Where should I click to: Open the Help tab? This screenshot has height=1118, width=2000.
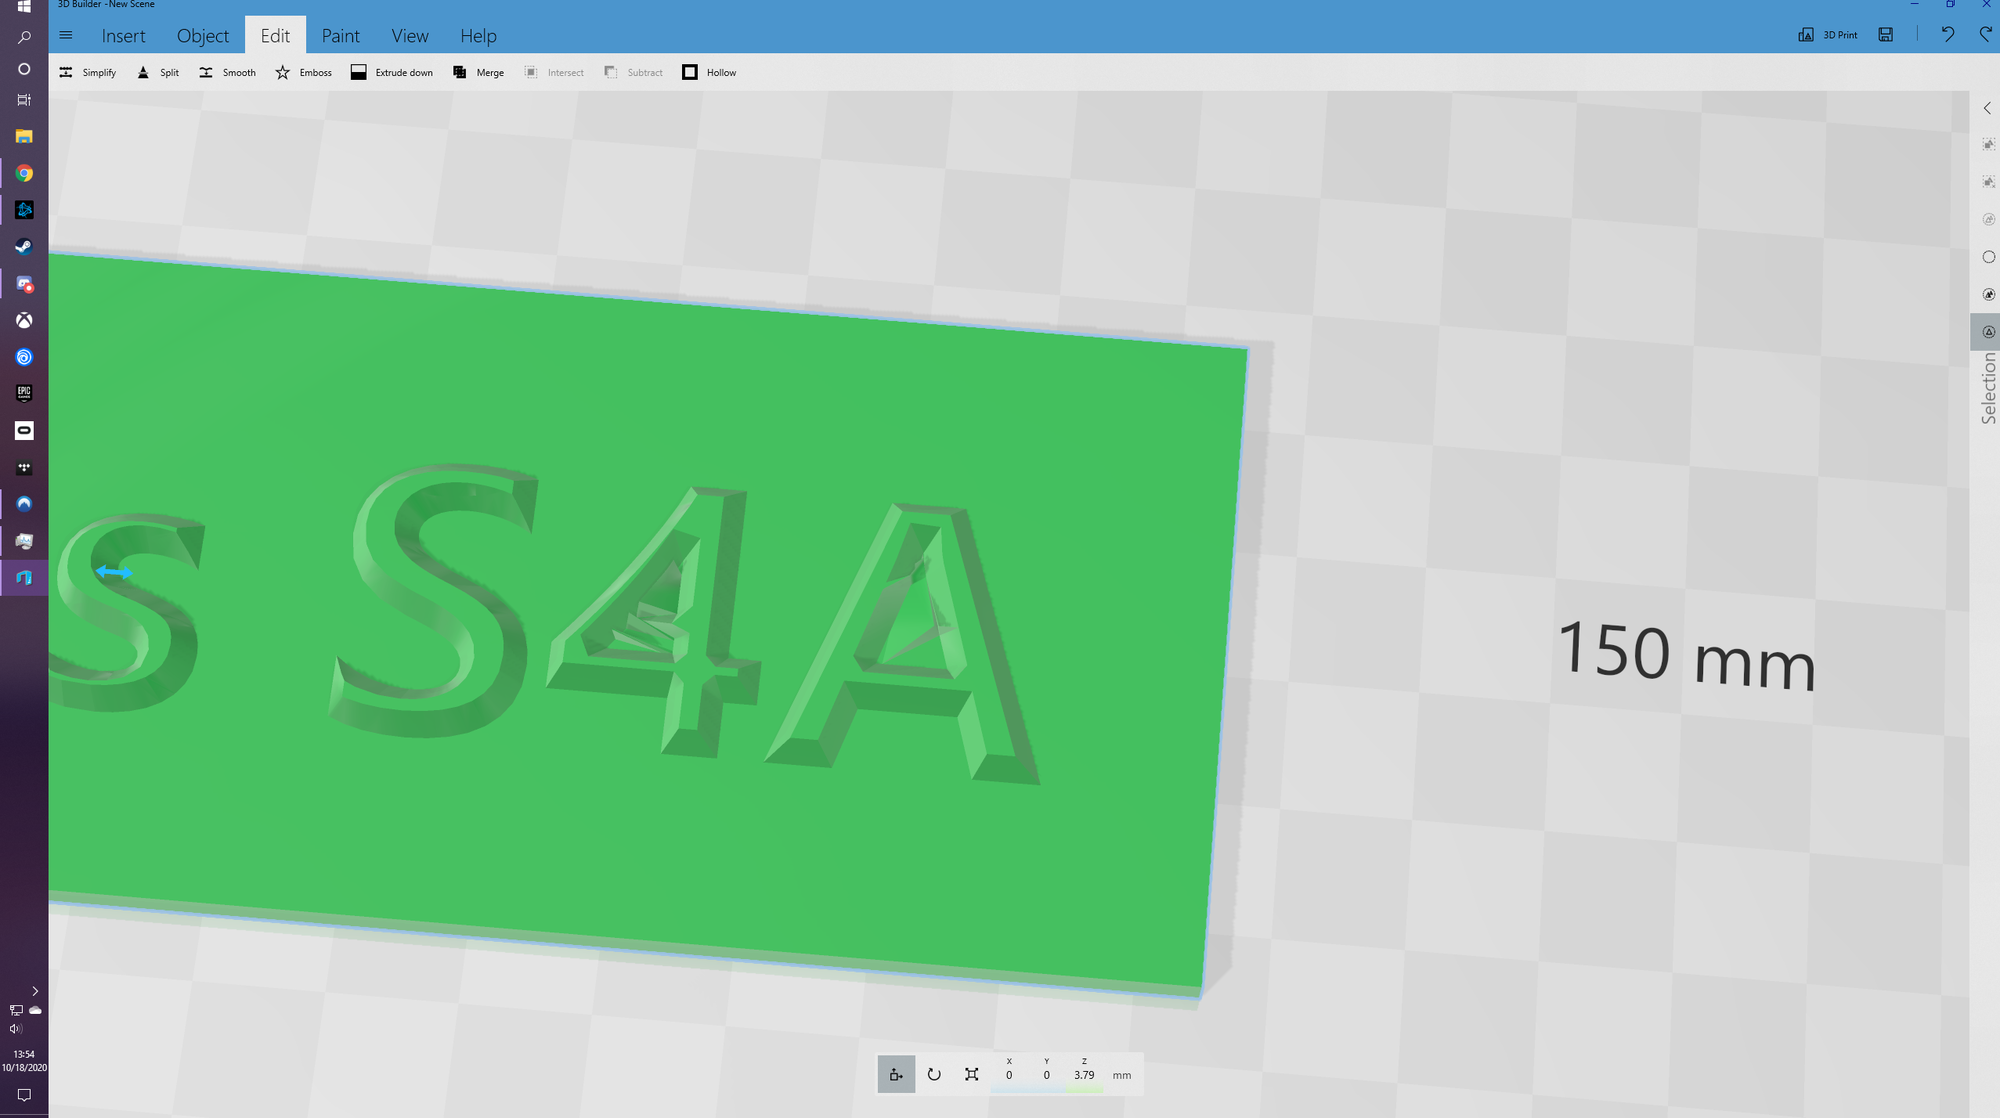tap(478, 36)
